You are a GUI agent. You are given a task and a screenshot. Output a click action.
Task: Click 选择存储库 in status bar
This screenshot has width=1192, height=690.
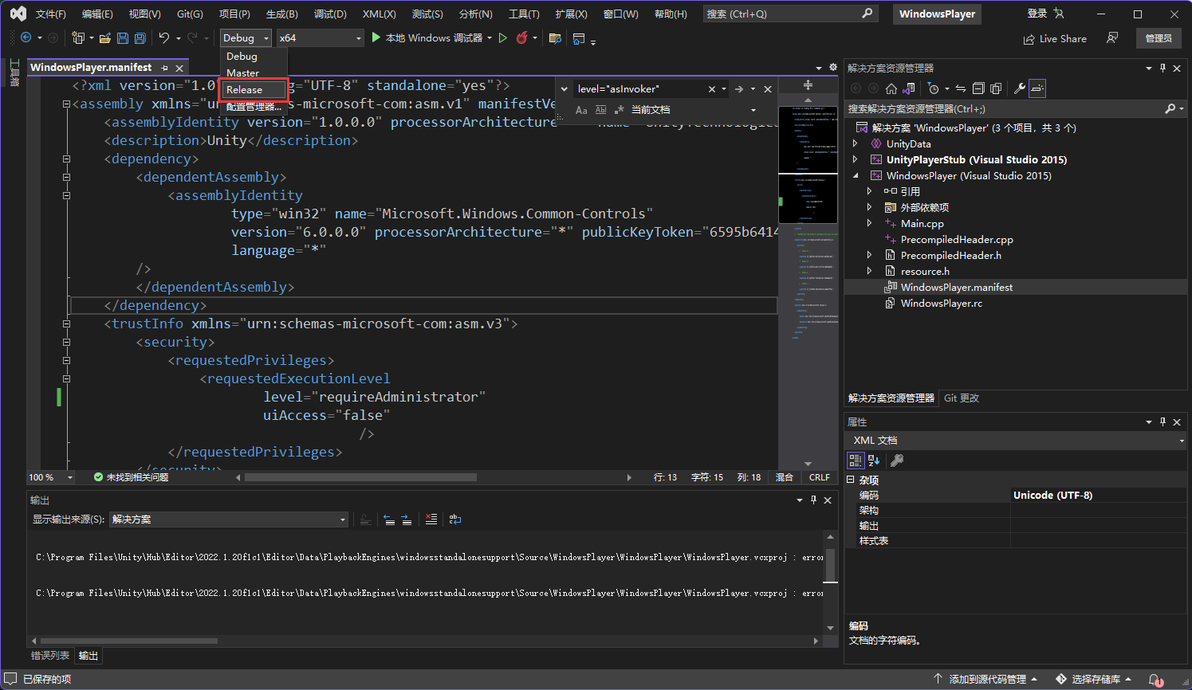1095,679
